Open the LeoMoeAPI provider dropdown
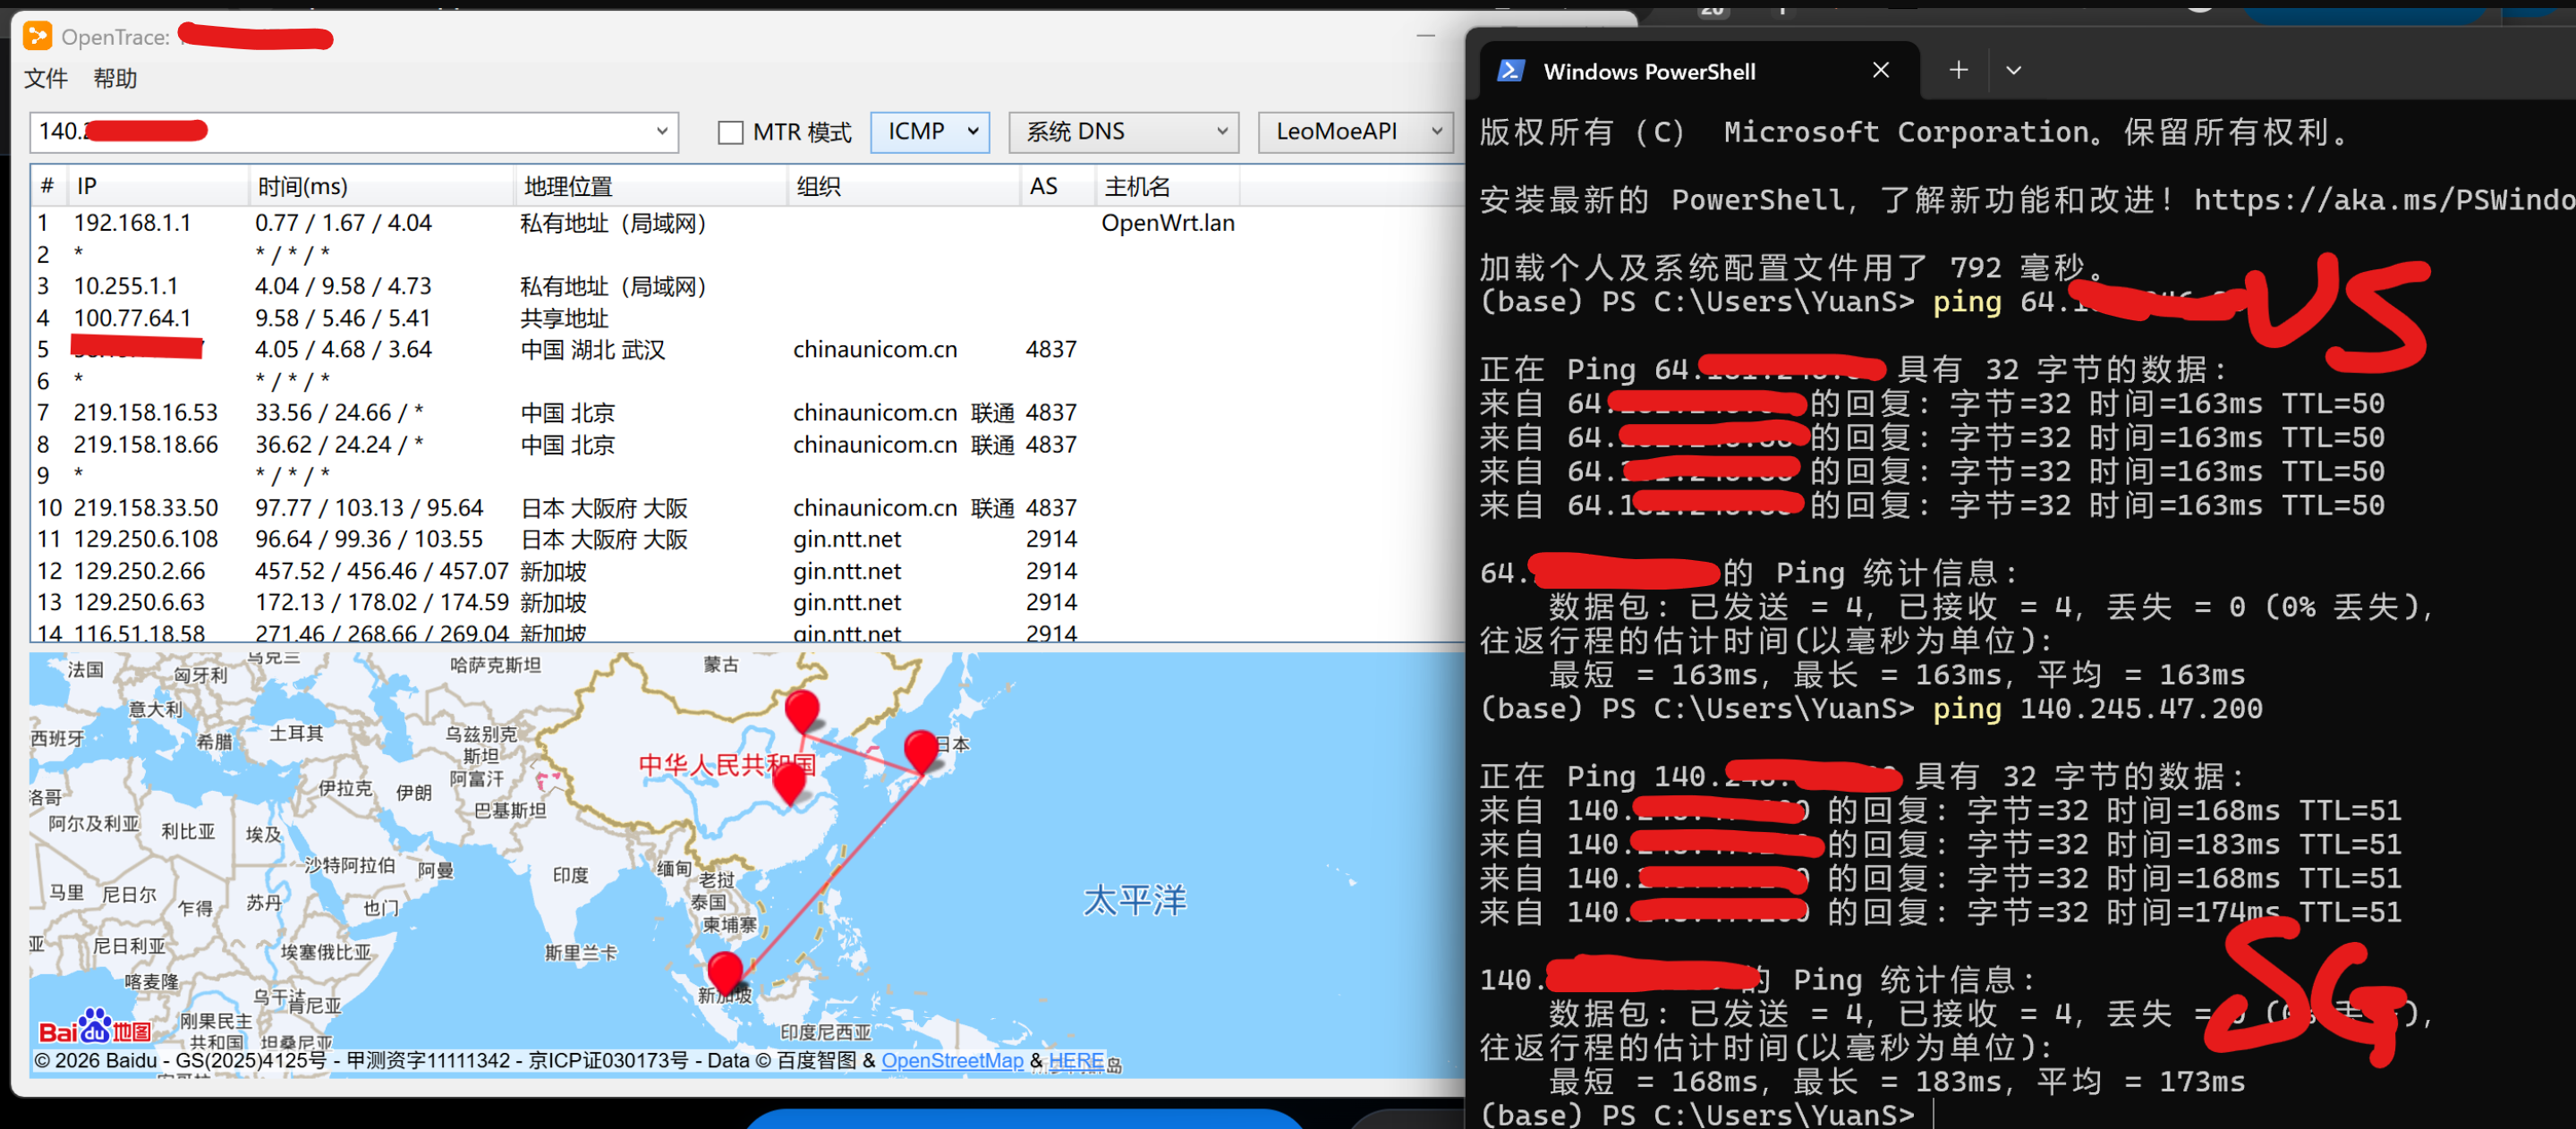This screenshot has height=1129, width=2576. (1354, 132)
